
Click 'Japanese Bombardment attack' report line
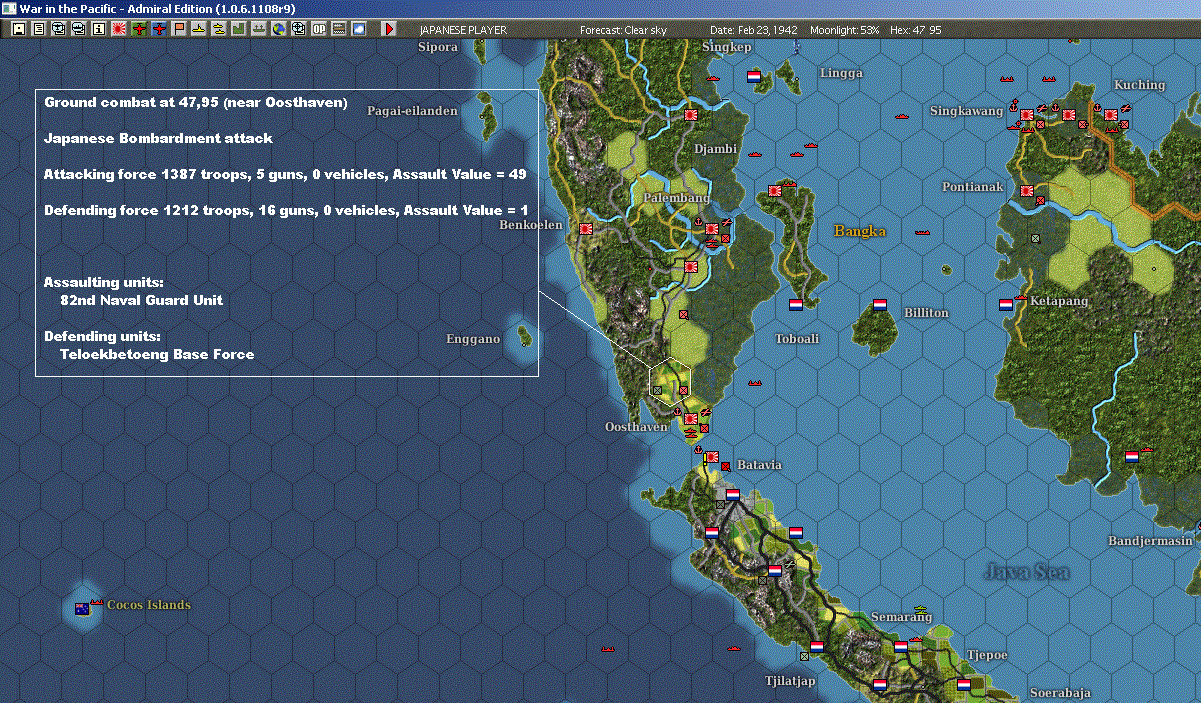(158, 138)
